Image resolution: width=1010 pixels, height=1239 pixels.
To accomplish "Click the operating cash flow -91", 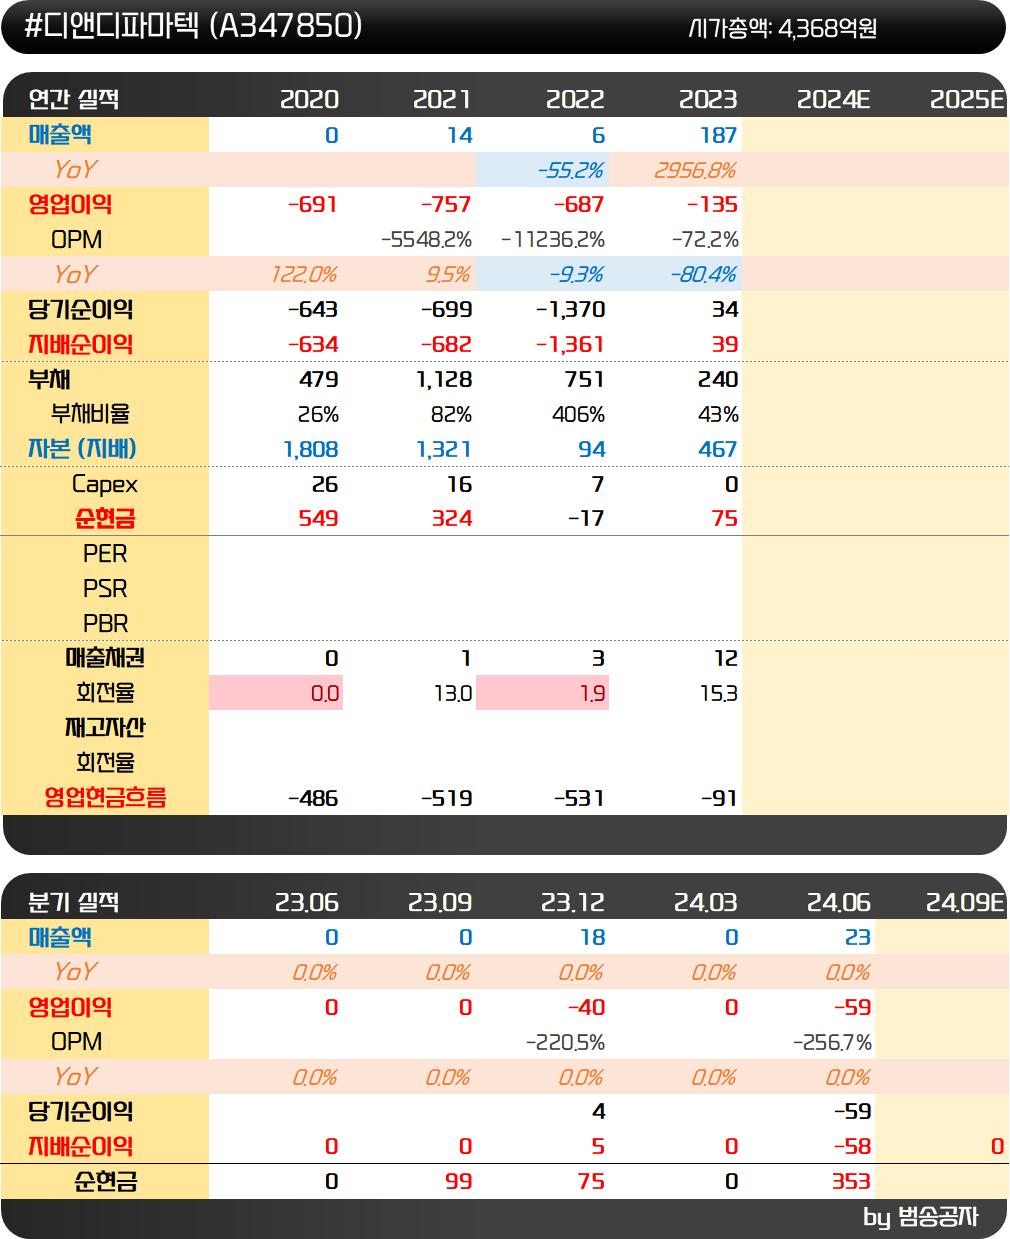I will pyautogui.click(x=719, y=799).
